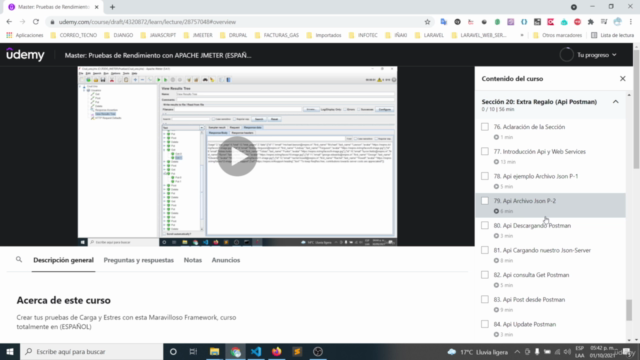Check lecture 84 Api Update Postman
Screen dimensions: 640x360
click(x=484, y=324)
